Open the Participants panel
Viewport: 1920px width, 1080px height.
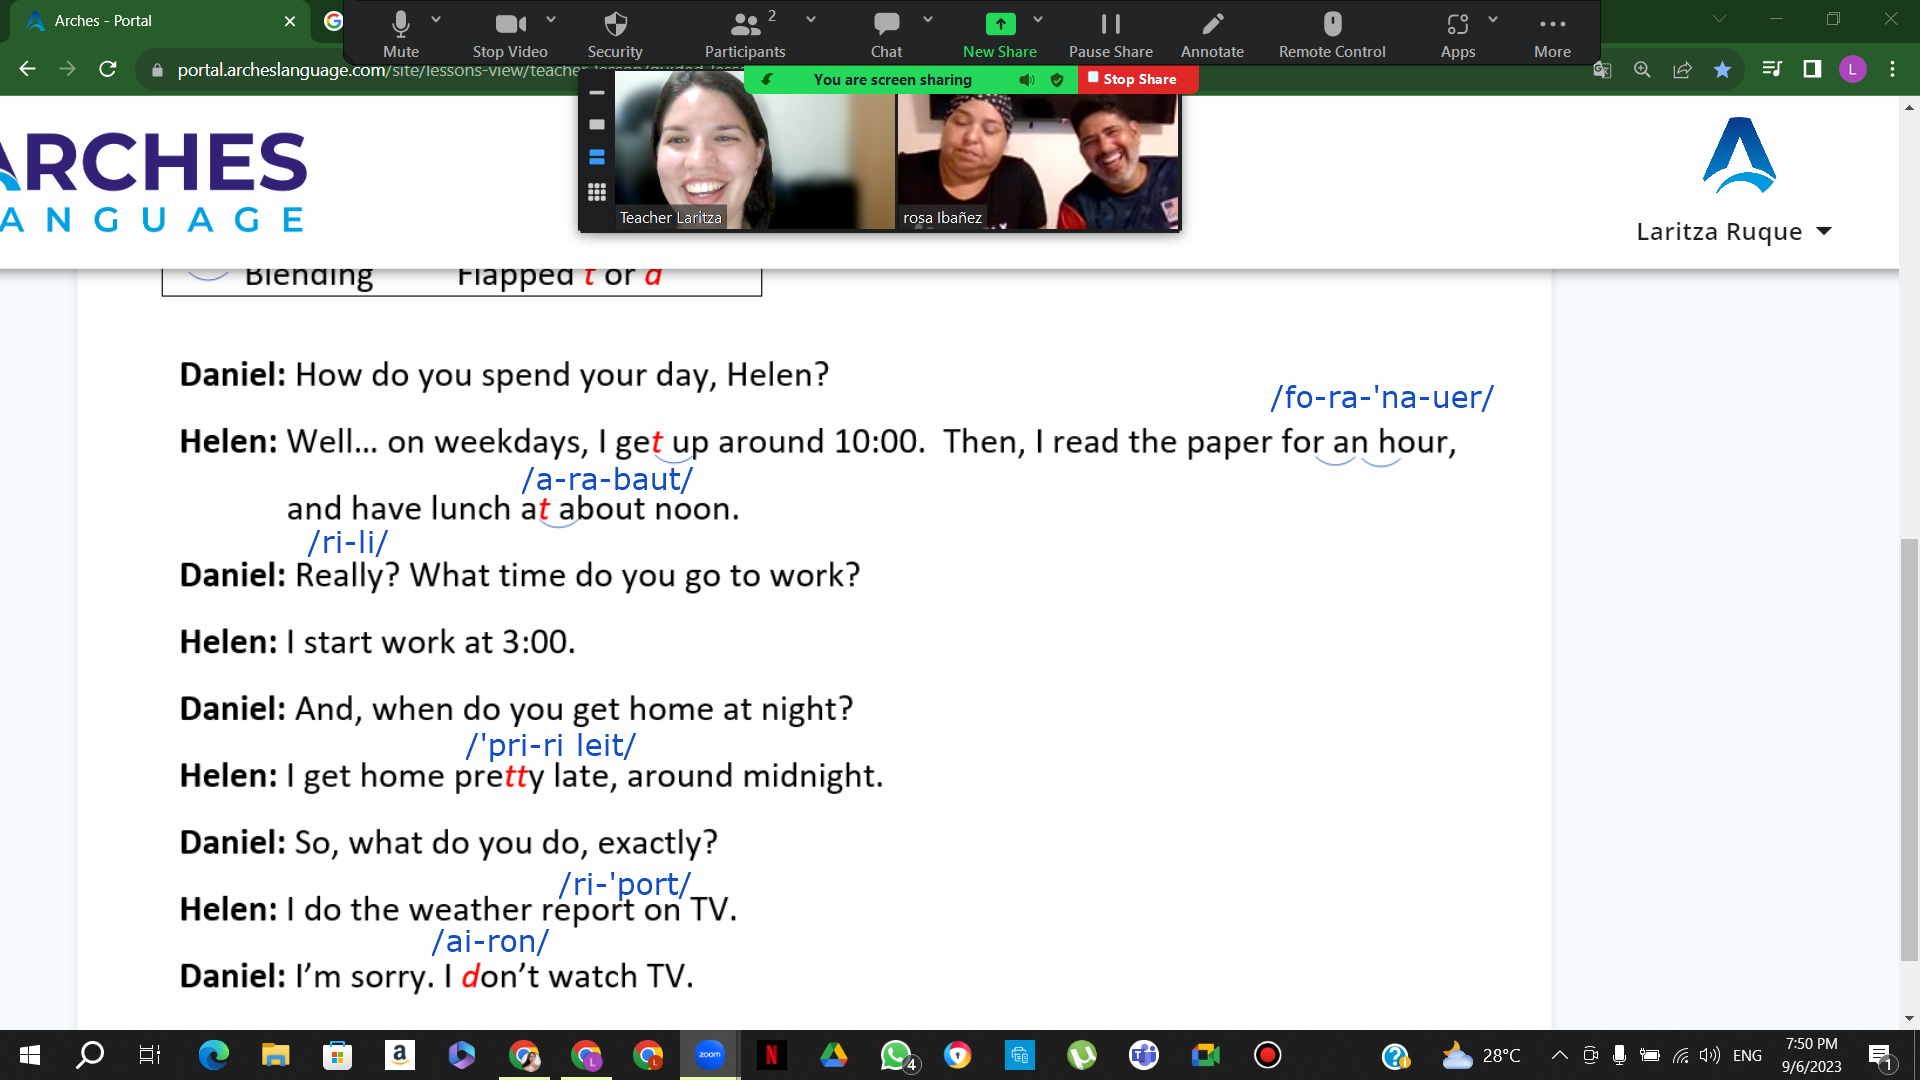coord(745,34)
